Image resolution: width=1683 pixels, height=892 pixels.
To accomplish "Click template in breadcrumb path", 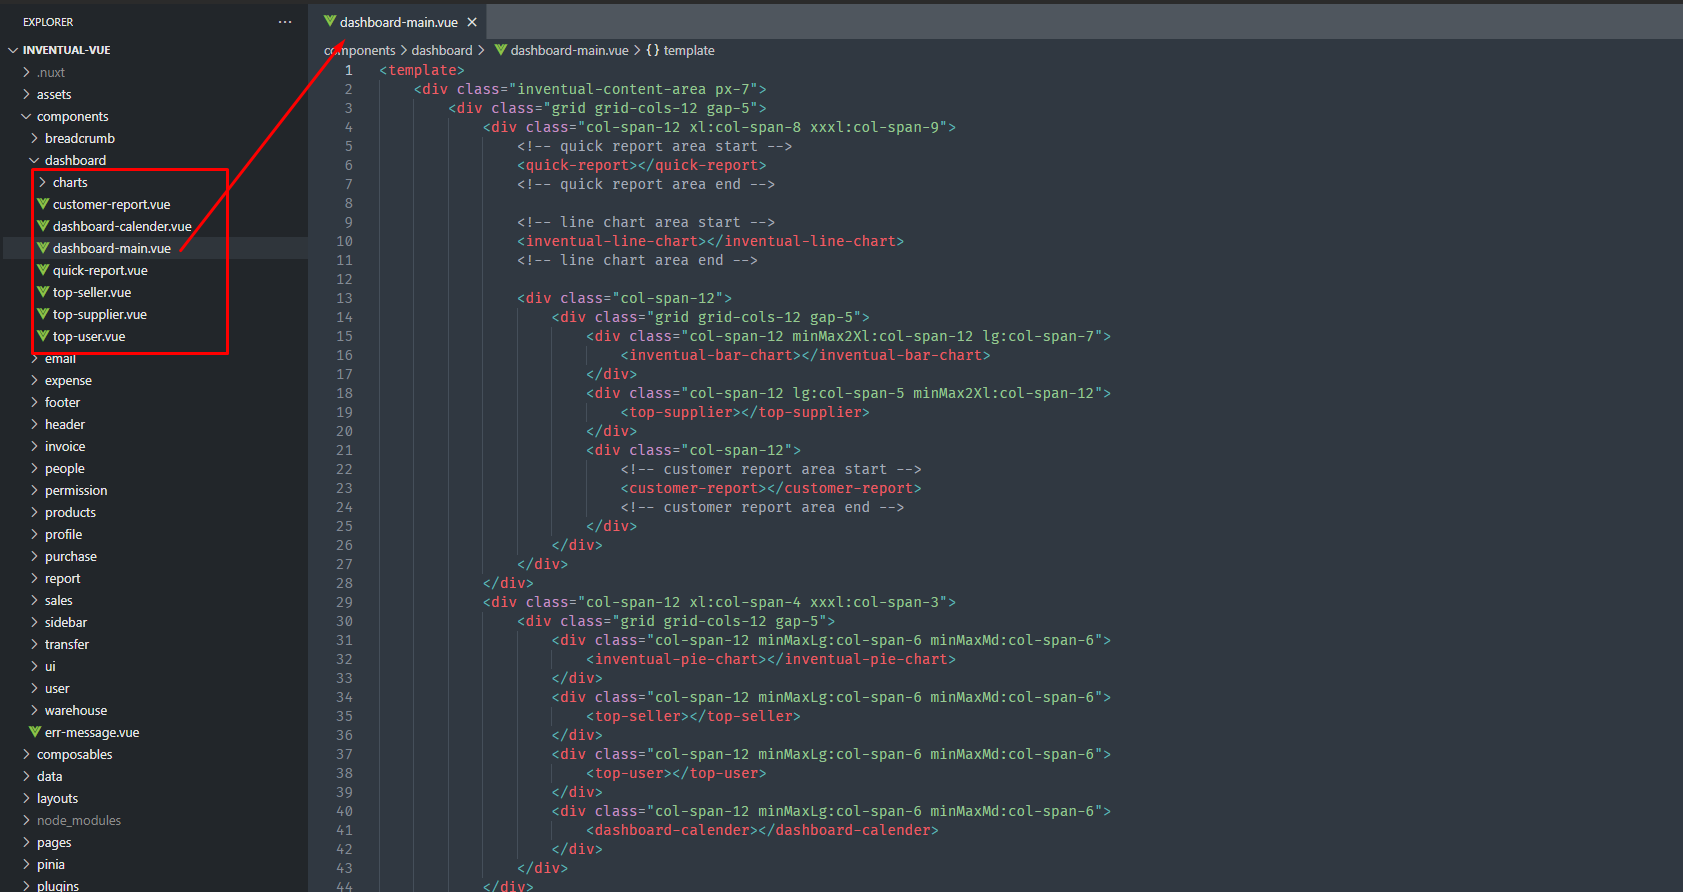I will [x=689, y=50].
